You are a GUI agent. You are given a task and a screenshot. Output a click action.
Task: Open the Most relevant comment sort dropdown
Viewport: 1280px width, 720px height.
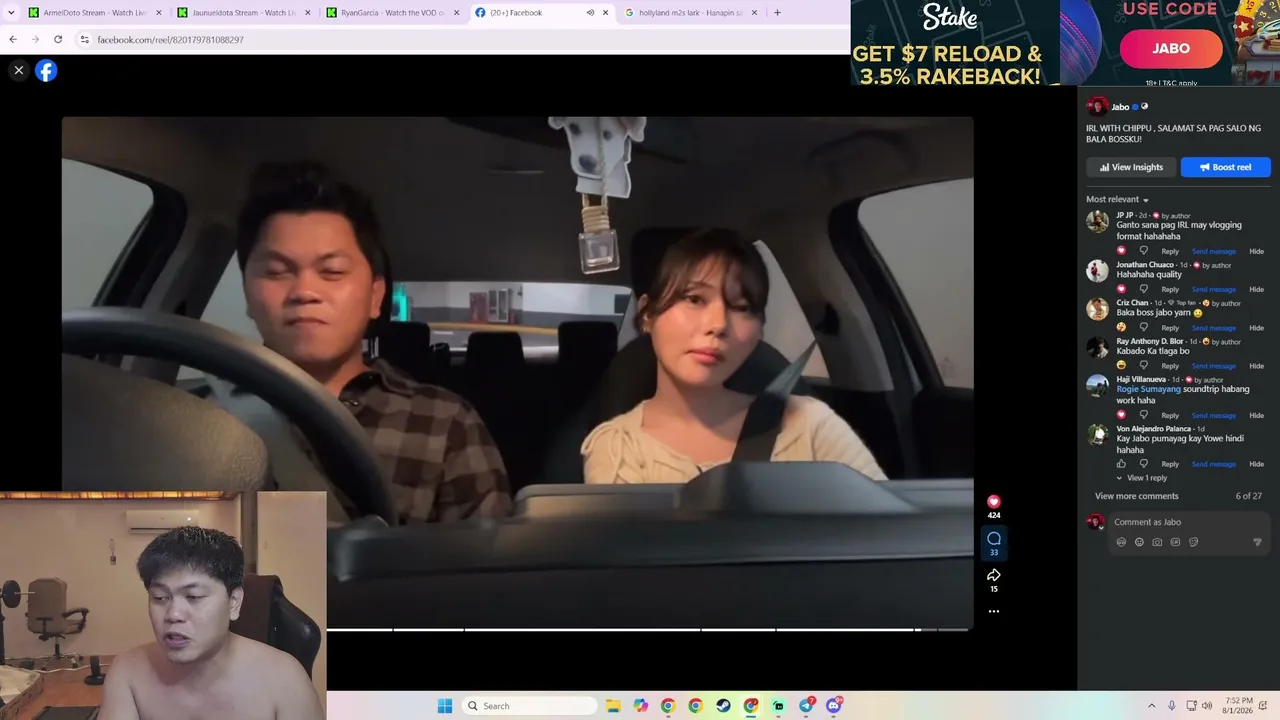pyautogui.click(x=1117, y=200)
